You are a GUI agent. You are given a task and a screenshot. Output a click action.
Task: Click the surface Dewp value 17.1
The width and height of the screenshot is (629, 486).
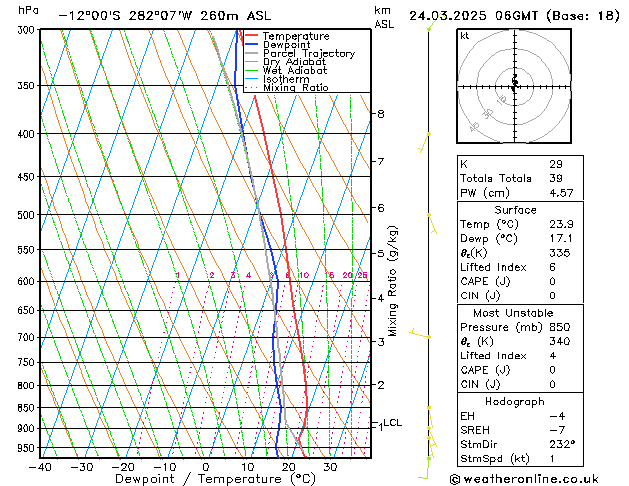tap(561, 239)
